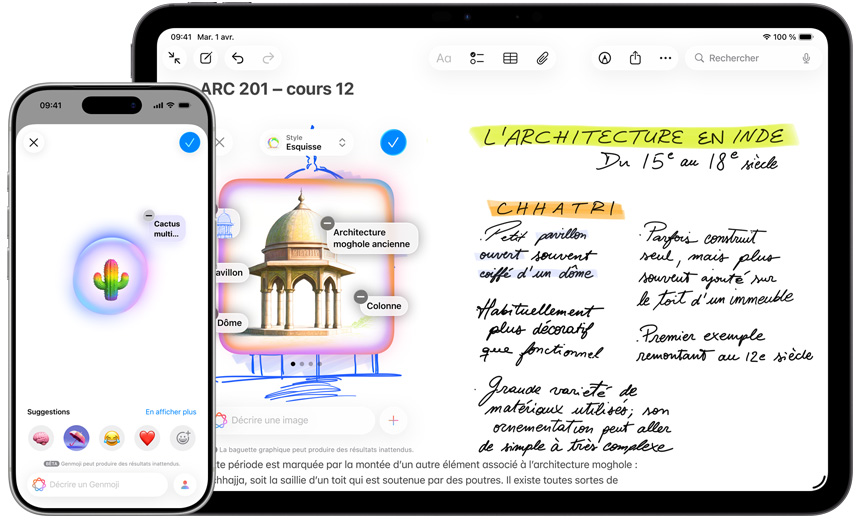Create a new note with compose icon
Viewport: 860px width, 520px height.
click(206, 59)
